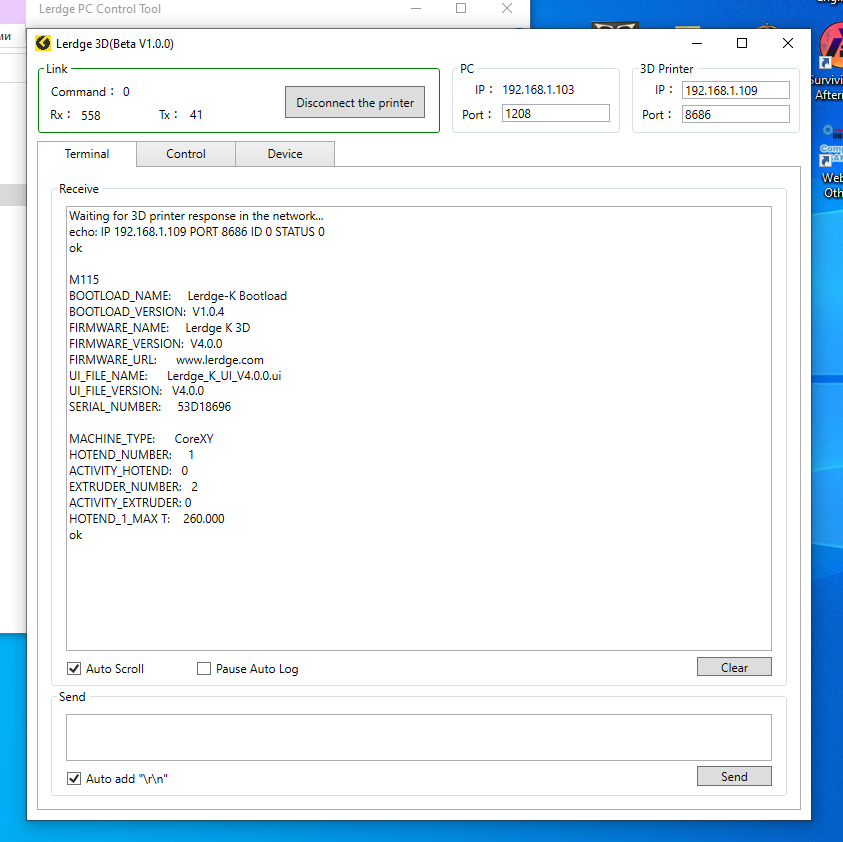
Task: Select the Terminal tab
Action: [87, 154]
